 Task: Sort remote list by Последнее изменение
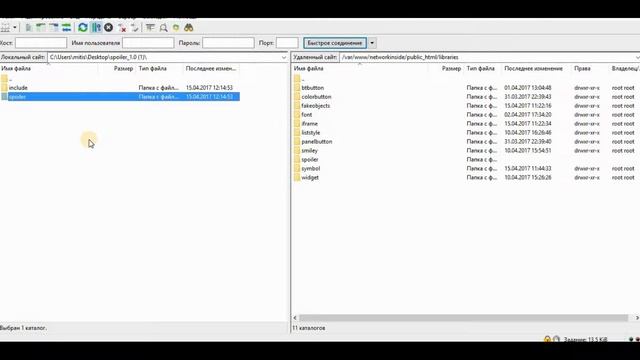pos(536,69)
